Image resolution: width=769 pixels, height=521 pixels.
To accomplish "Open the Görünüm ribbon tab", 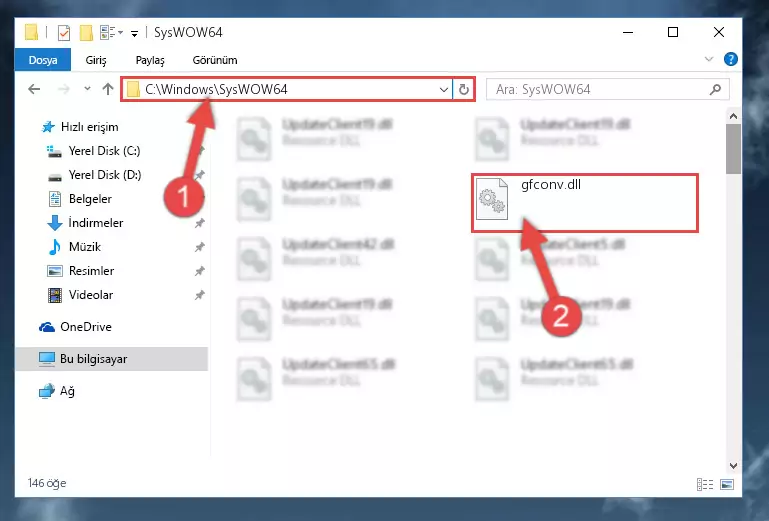I will [215, 60].
